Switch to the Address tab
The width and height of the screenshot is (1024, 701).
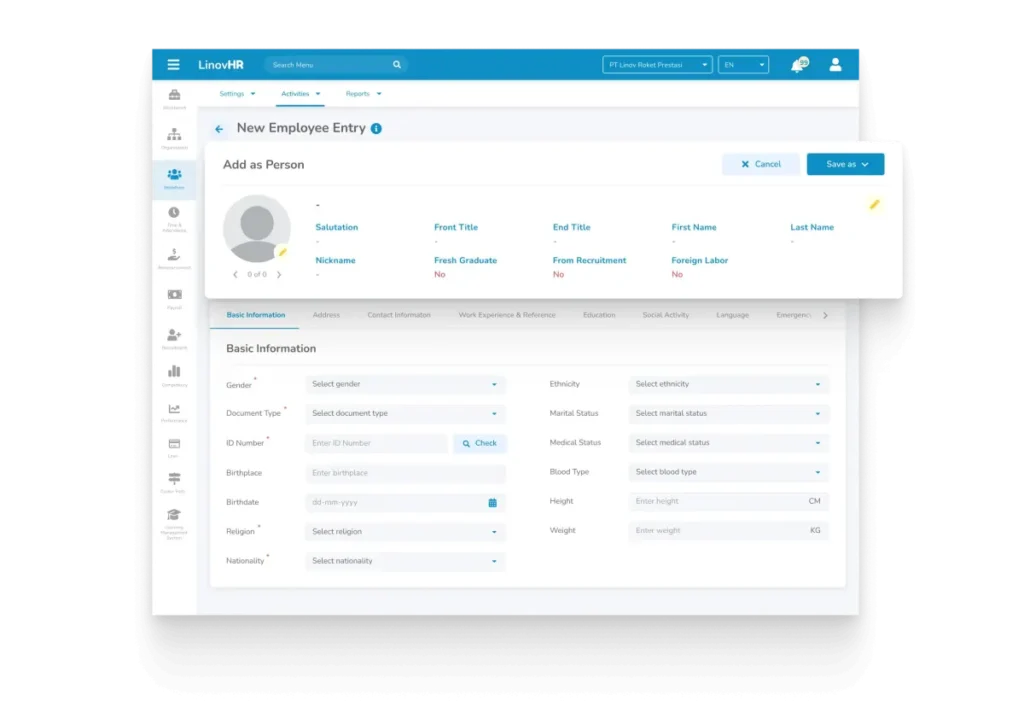[x=326, y=315]
